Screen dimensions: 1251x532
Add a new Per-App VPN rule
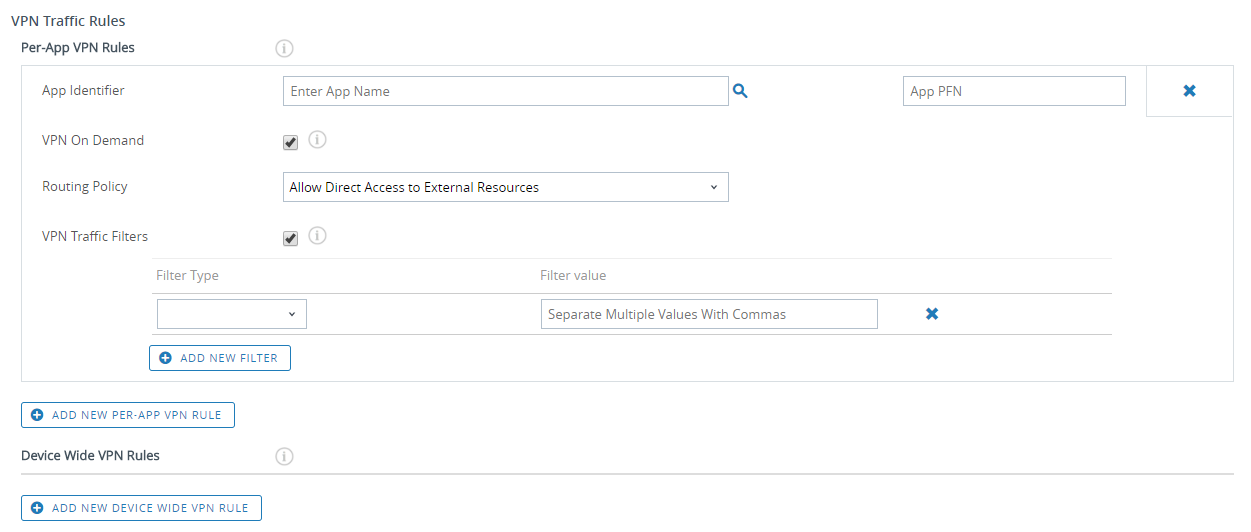point(128,415)
